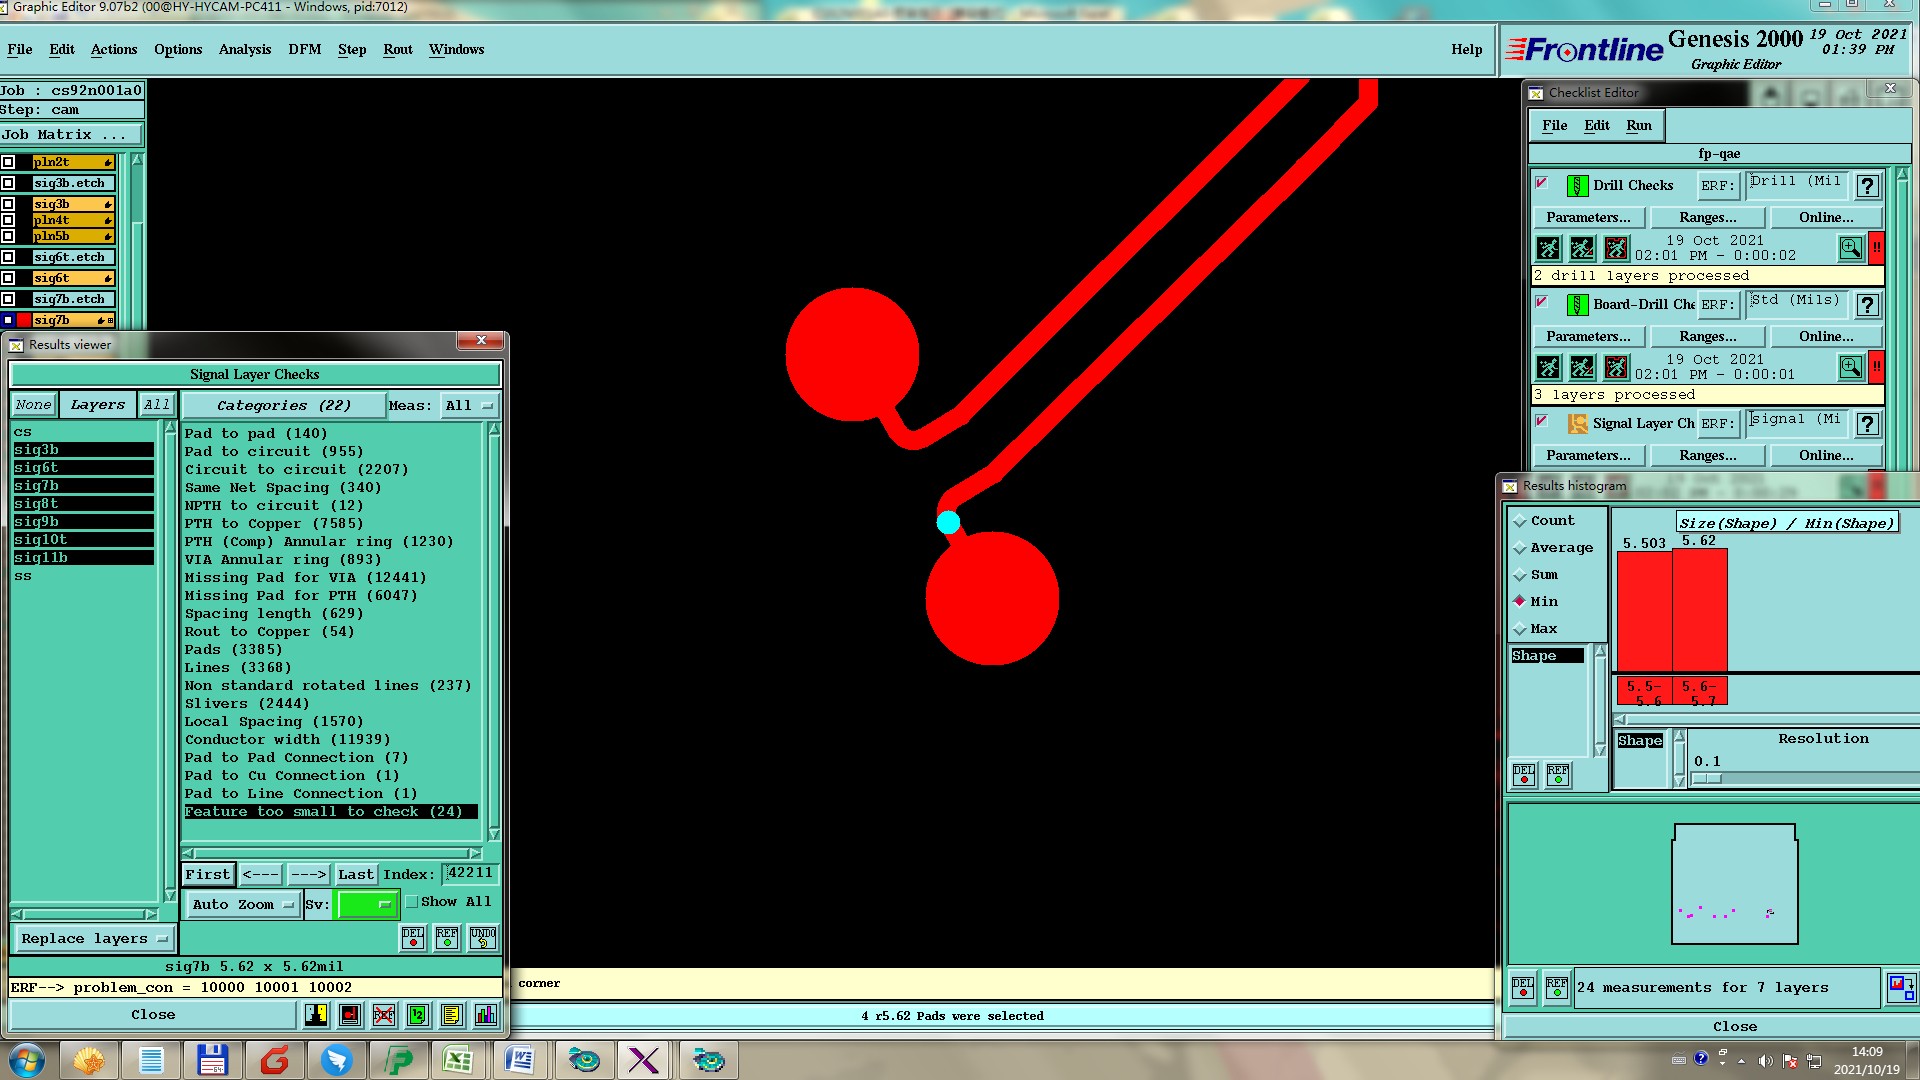Enable the Show All checkbox

pos(411,902)
